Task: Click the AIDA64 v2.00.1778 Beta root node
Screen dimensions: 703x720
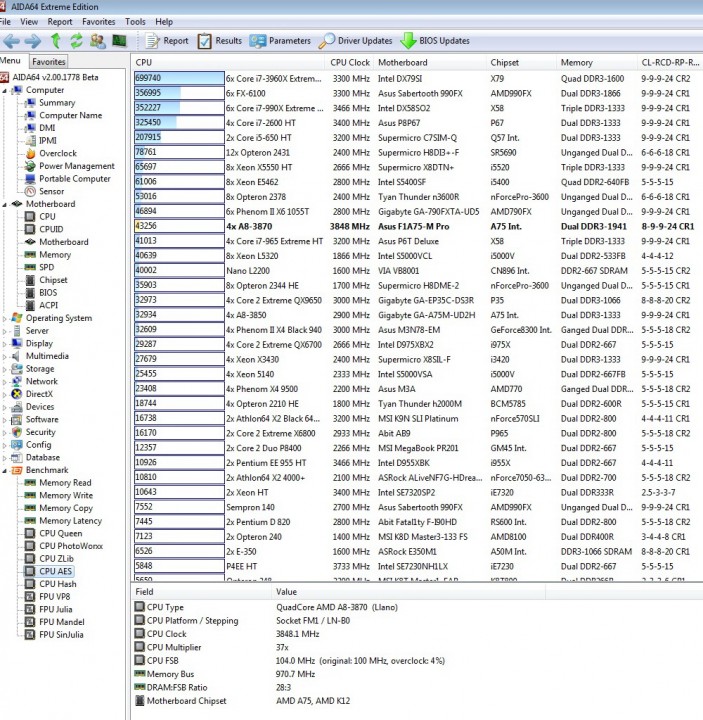Action: [55, 77]
